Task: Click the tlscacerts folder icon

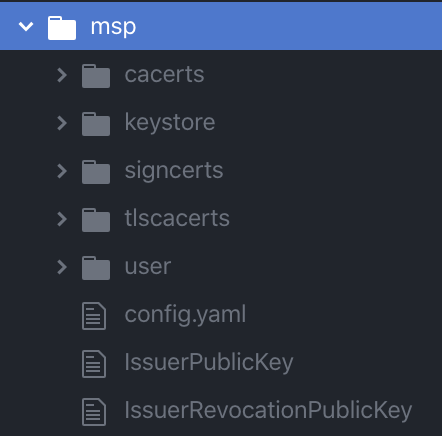Action: click(x=96, y=220)
